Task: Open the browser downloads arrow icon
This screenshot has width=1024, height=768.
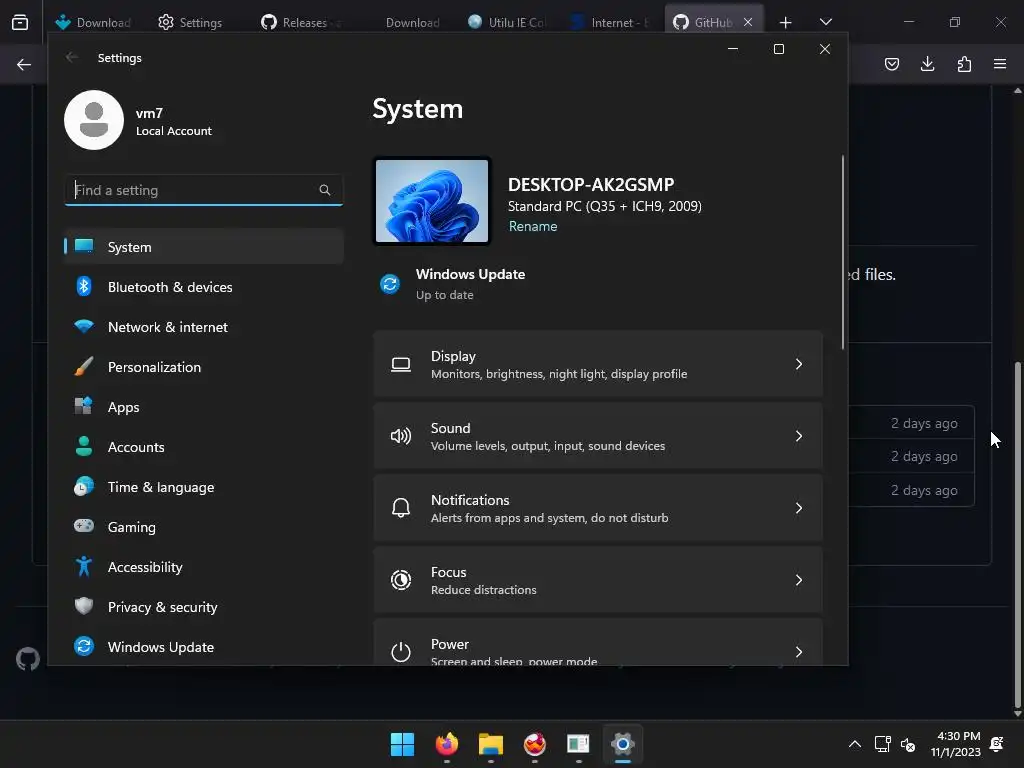Action: tap(927, 64)
